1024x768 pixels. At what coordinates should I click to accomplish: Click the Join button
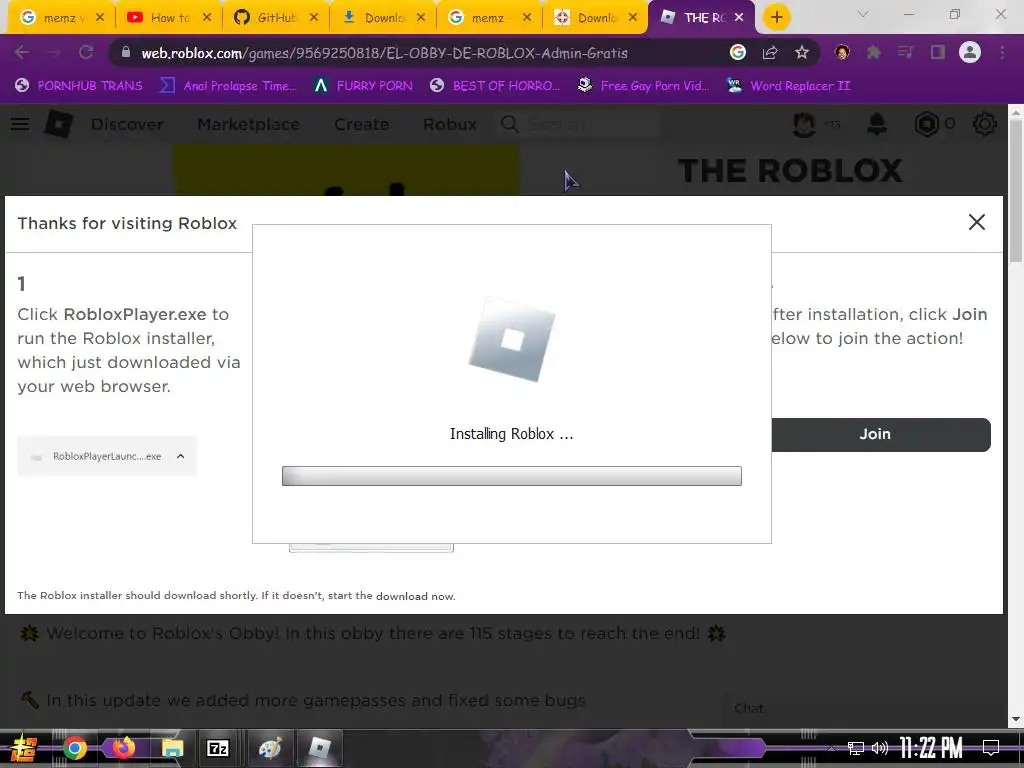881,434
